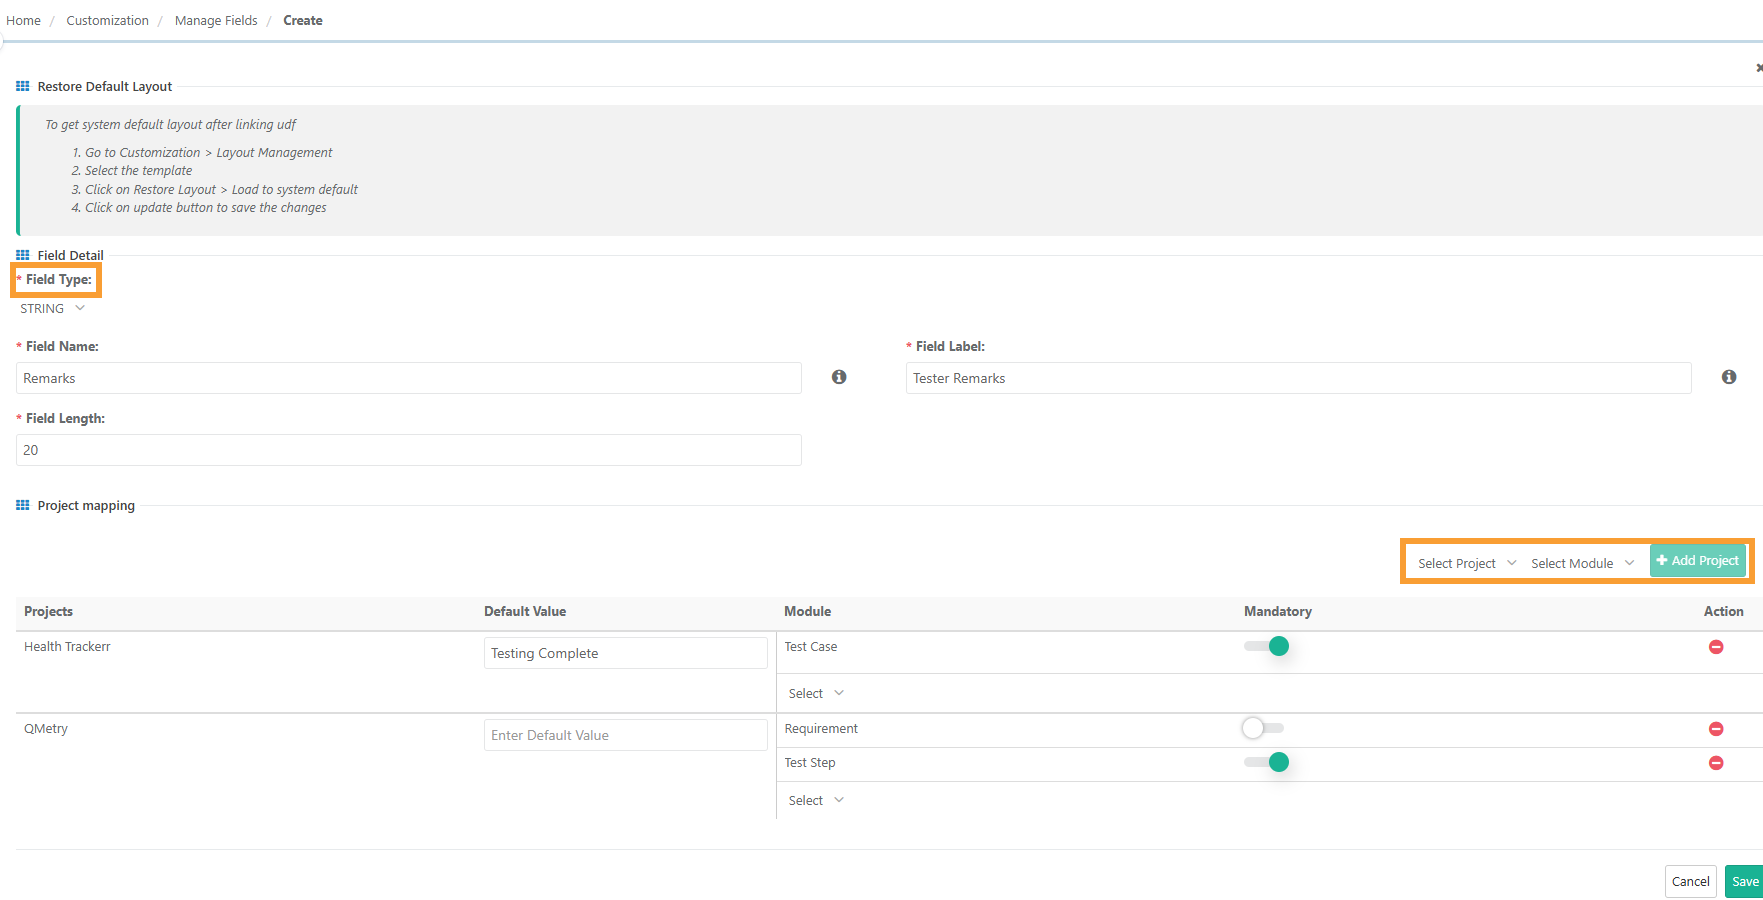Click the grid icon before Restore Default Layout
The width and height of the screenshot is (1763, 900).
[22, 86]
